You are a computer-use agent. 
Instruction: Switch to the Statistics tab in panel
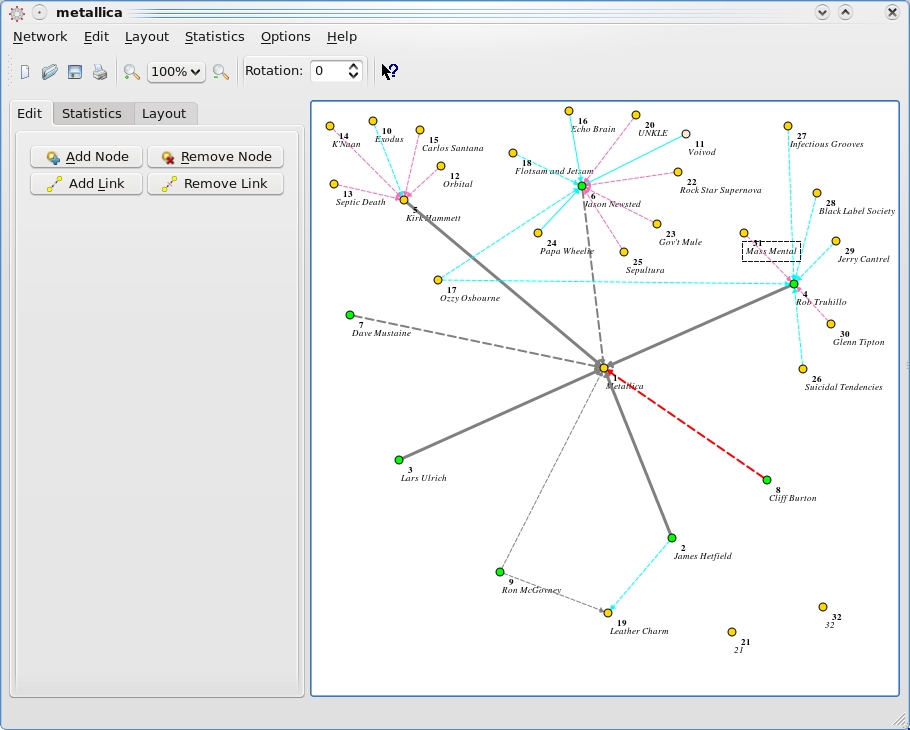92,113
